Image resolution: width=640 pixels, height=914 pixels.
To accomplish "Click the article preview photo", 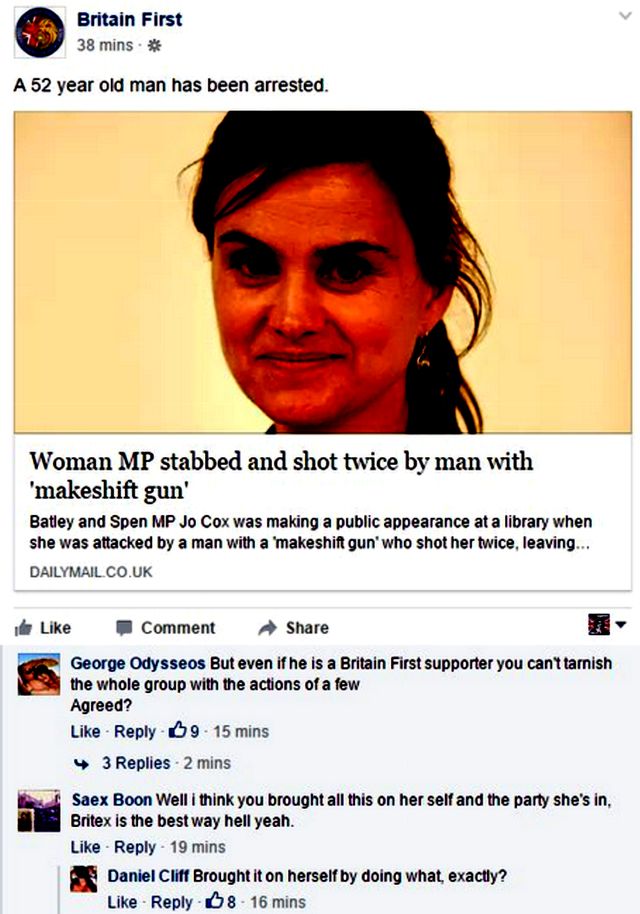I will point(323,272).
